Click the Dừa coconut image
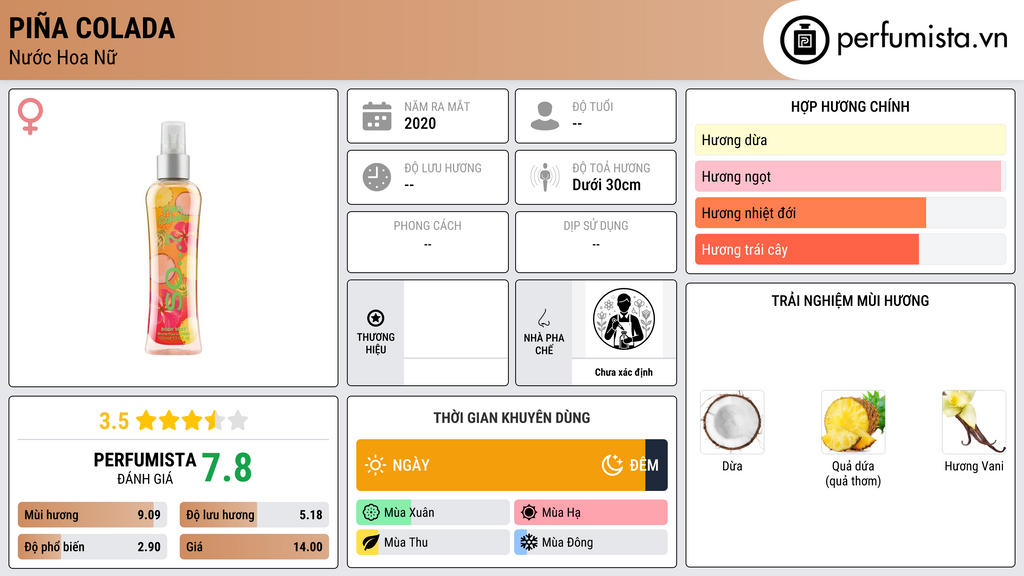Screen dimensions: 1024x576 tap(732, 422)
